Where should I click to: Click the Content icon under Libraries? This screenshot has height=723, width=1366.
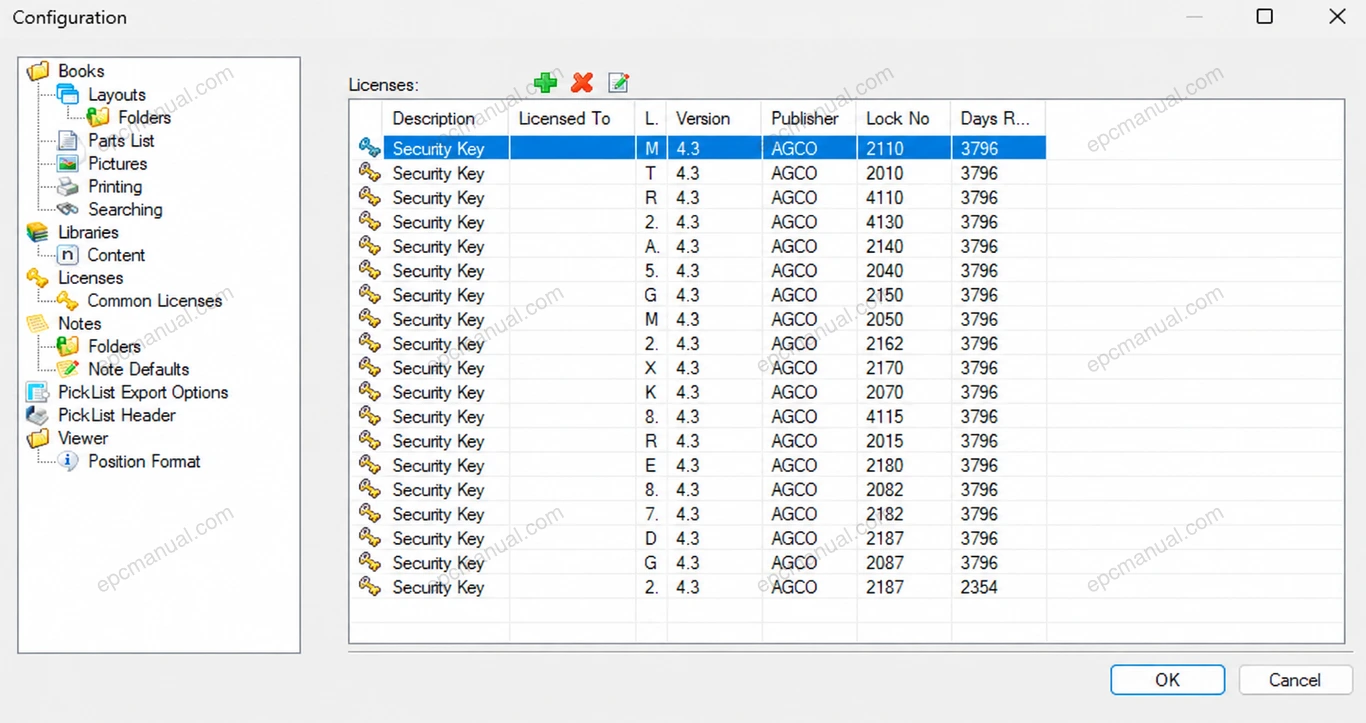(68, 255)
